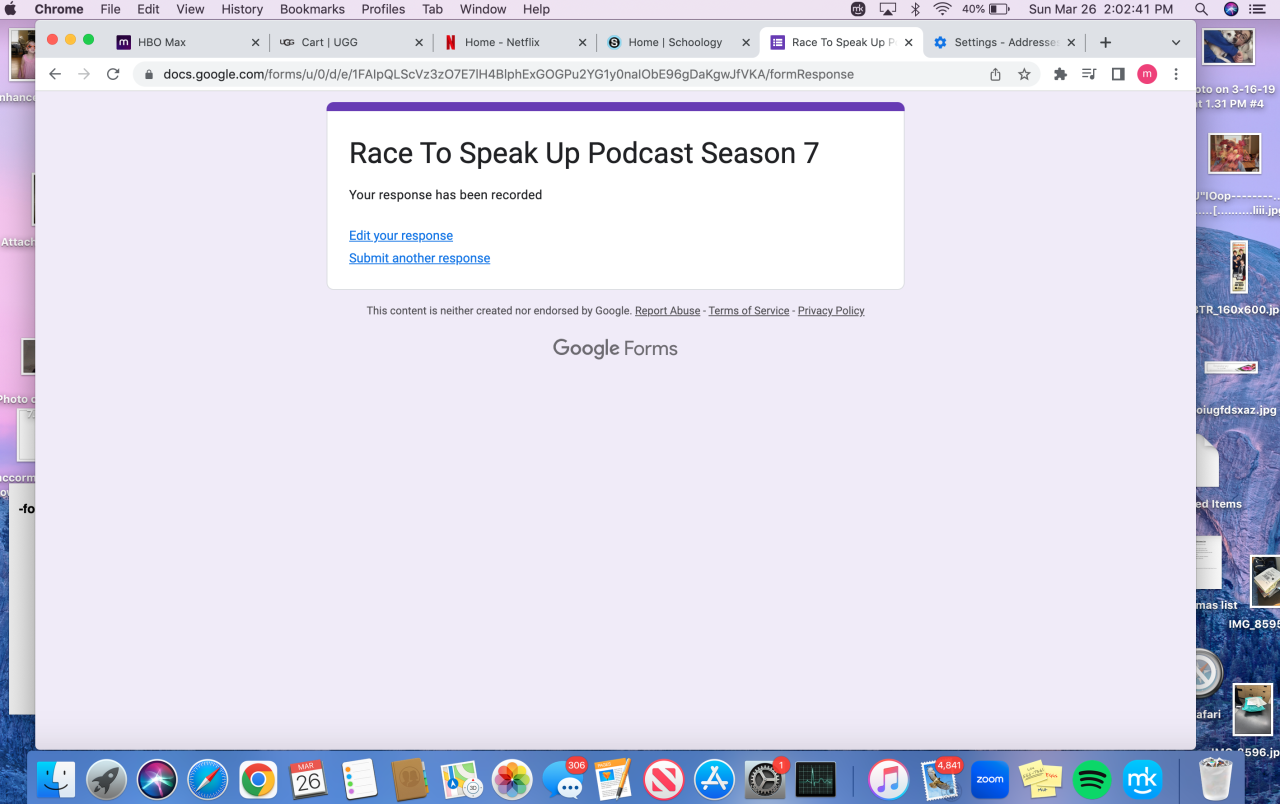Open the Privacy Policy link

coord(831,311)
